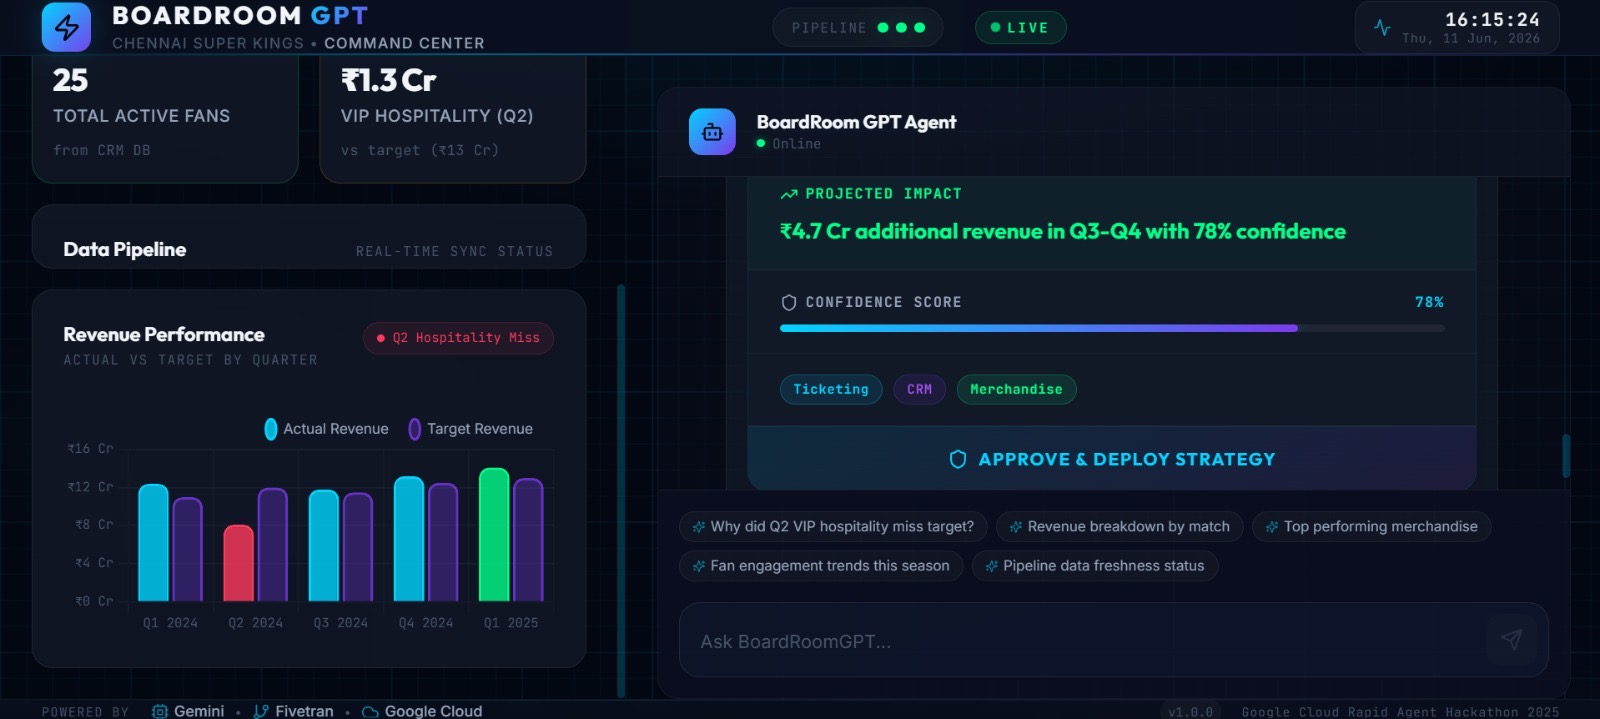
Task: Click the Ticketing source tag
Action: coord(831,389)
